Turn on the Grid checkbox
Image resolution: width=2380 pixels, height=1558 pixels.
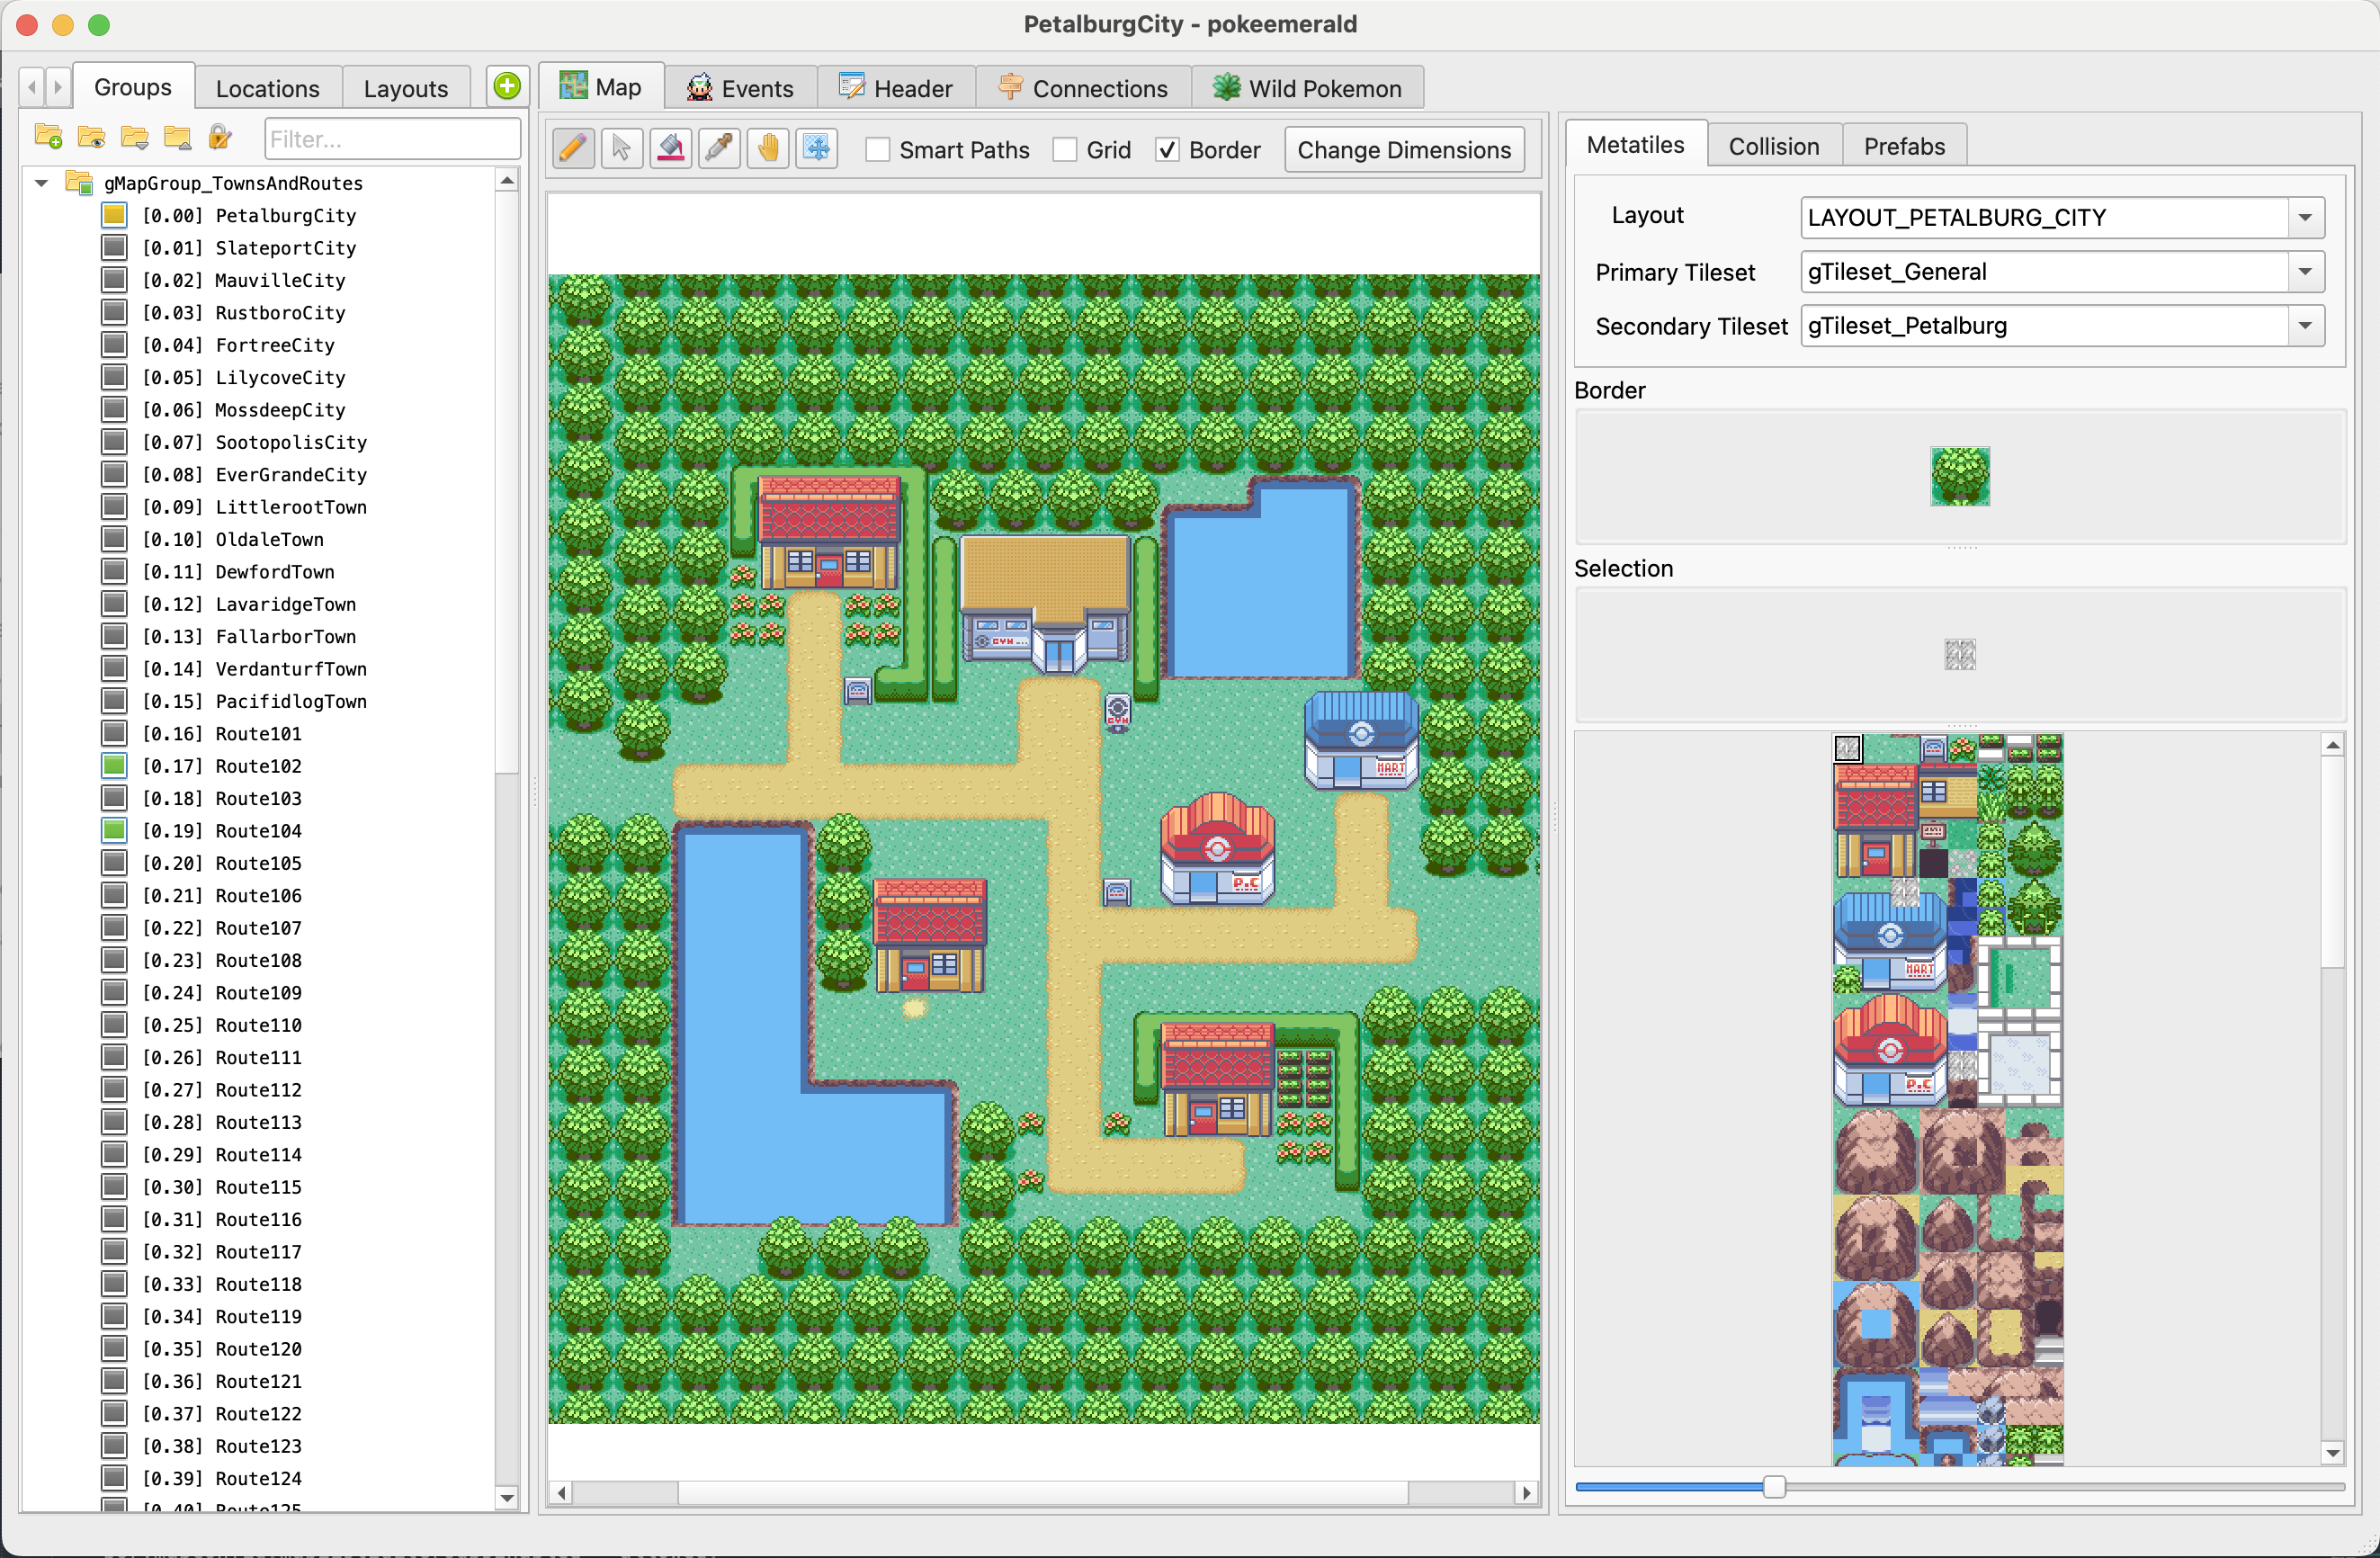[1065, 149]
